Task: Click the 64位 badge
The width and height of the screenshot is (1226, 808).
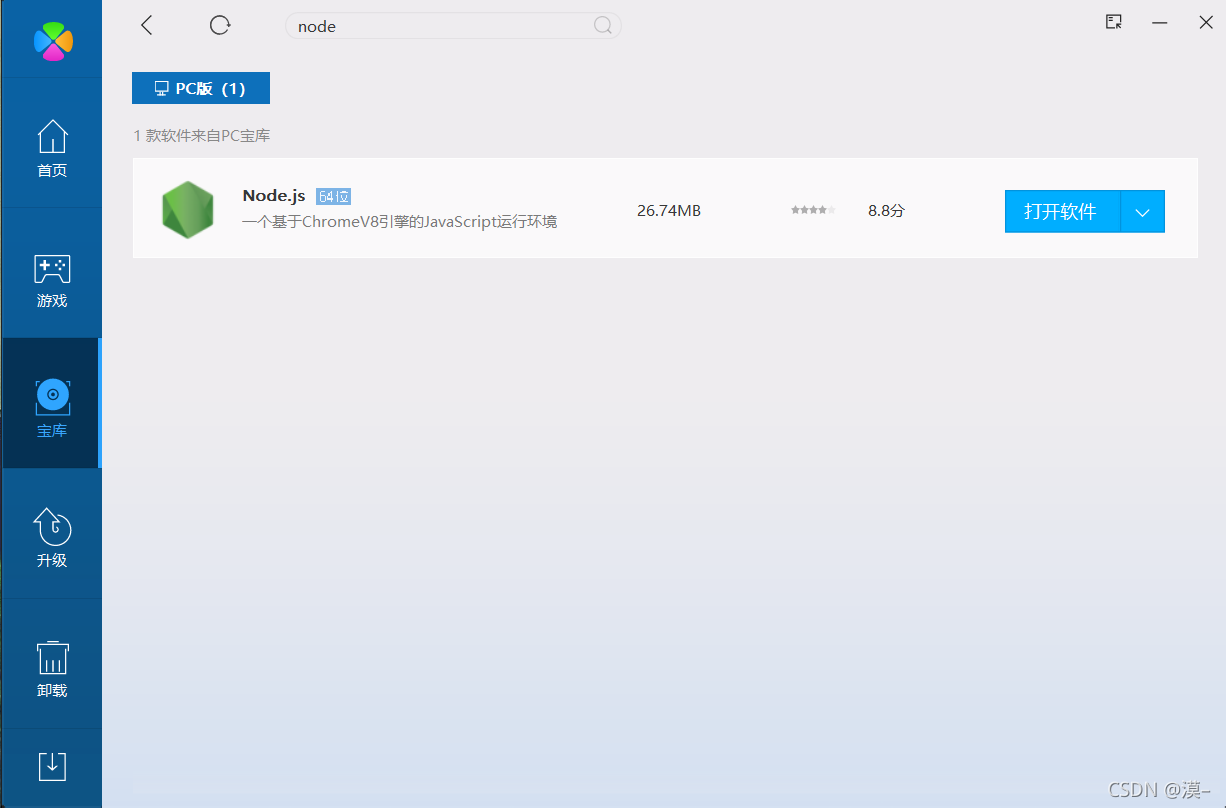Action: [333, 196]
